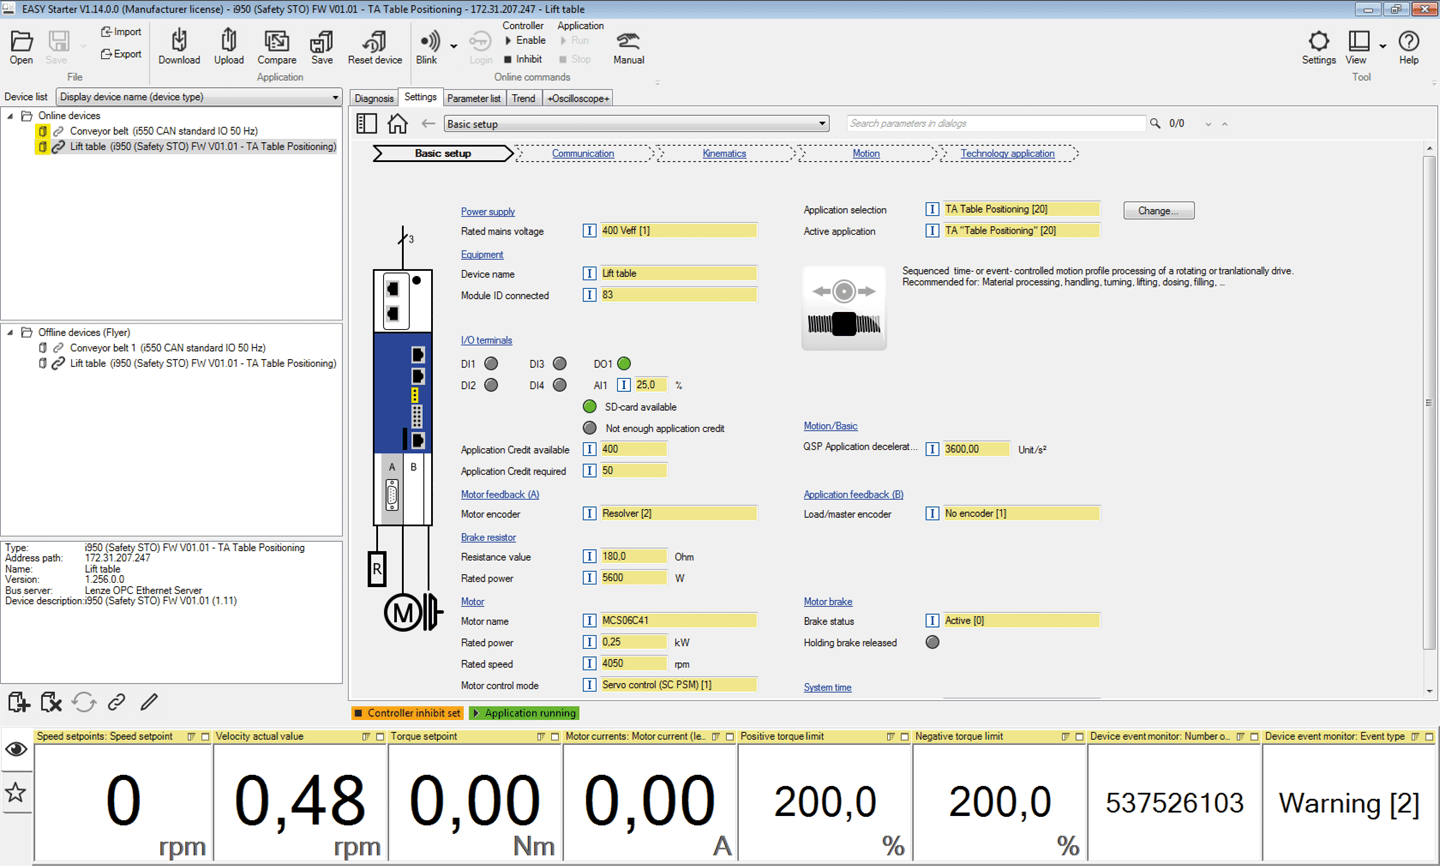Screen dimensions: 1440x866
Task: Open the Parameter list tab
Action: click(473, 98)
